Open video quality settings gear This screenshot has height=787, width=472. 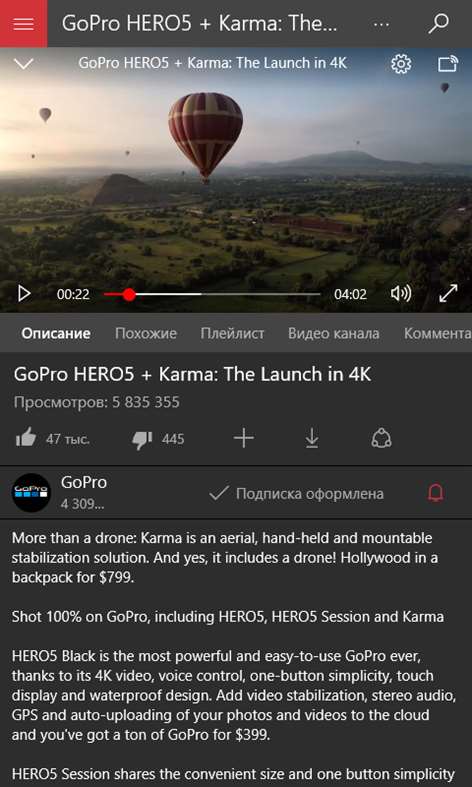click(401, 64)
